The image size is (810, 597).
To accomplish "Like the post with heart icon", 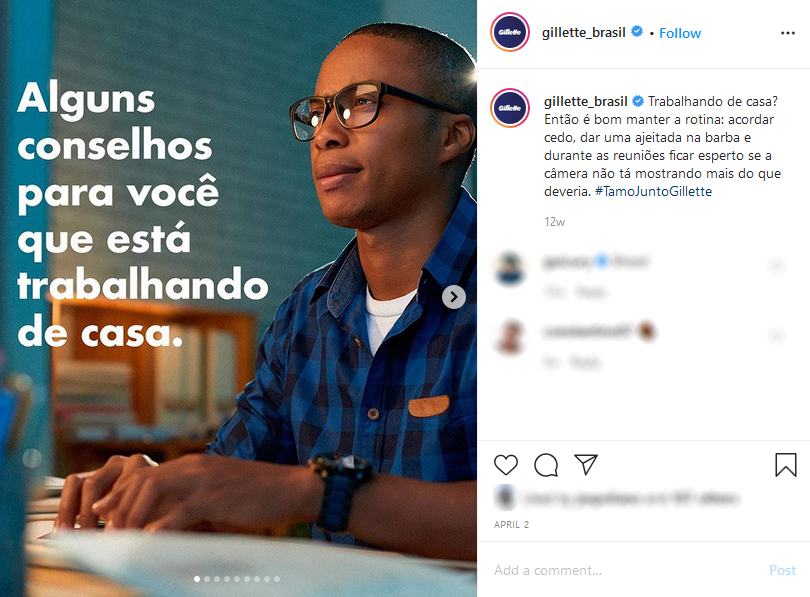I will [506, 465].
